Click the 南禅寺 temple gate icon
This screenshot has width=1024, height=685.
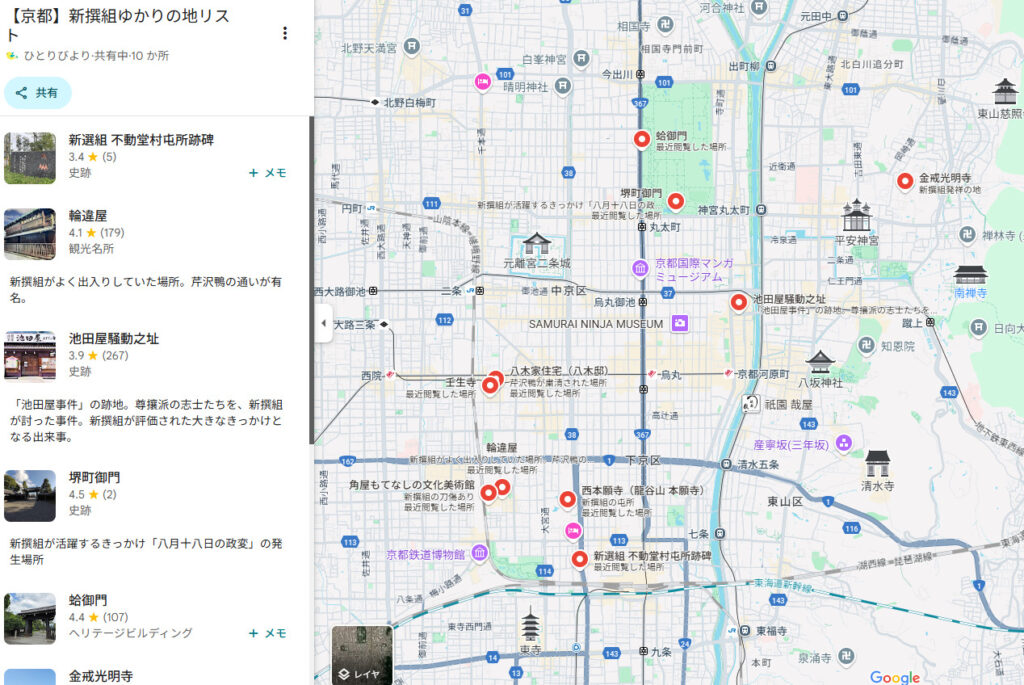click(x=970, y=274)
